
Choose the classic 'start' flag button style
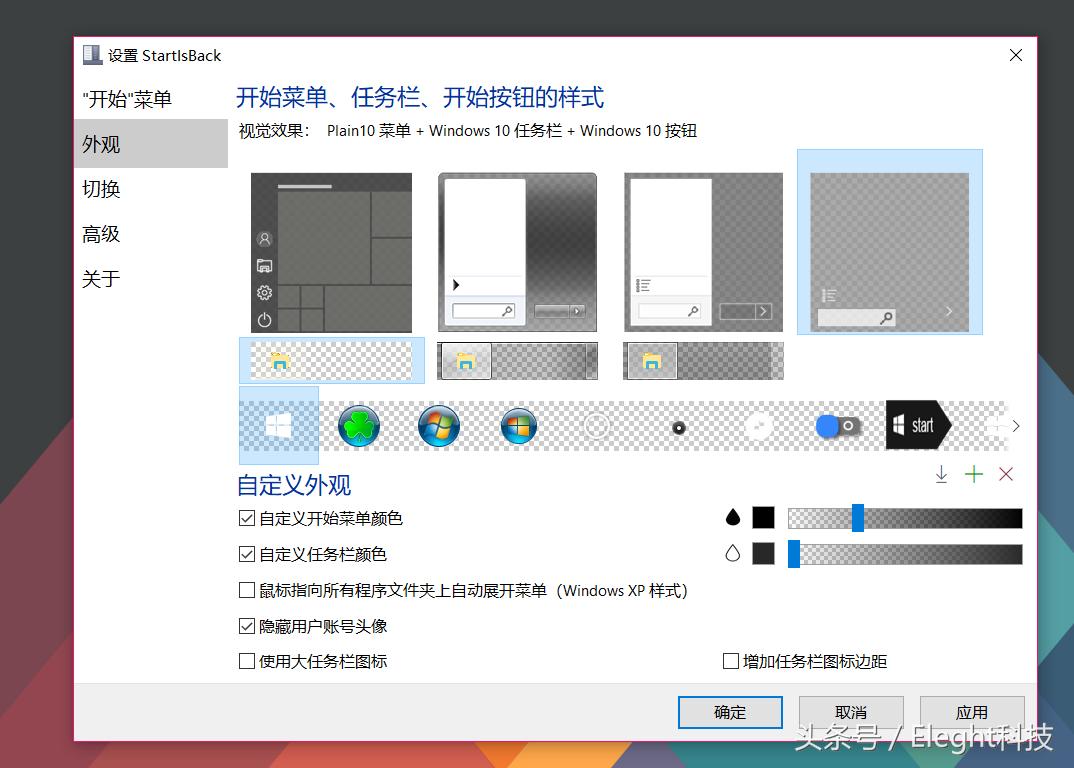click(x=918, y=425)
